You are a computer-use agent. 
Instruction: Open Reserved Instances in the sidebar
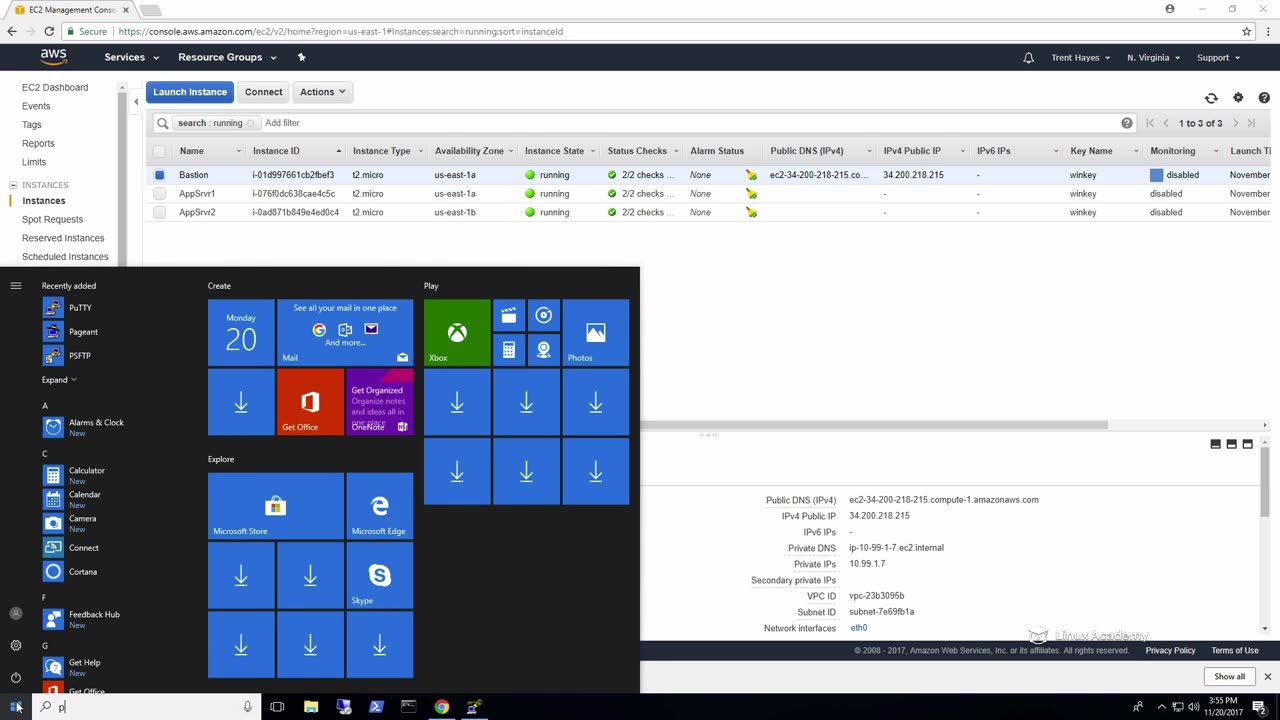[x=63, y=238]
